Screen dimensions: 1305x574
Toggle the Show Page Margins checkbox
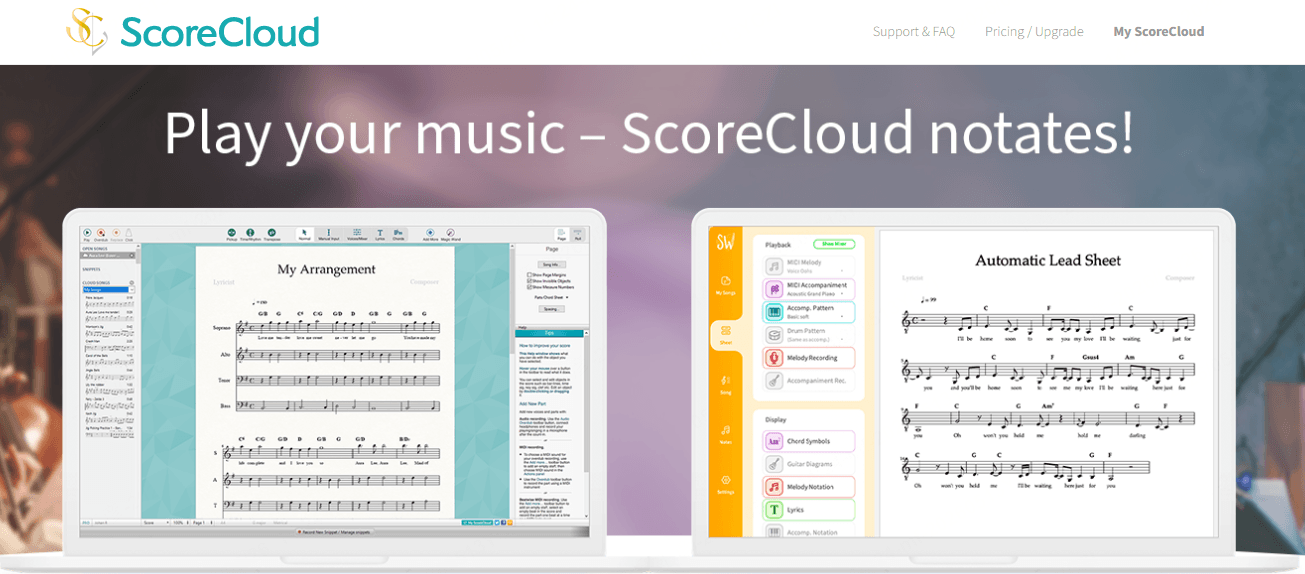(529, 274)
